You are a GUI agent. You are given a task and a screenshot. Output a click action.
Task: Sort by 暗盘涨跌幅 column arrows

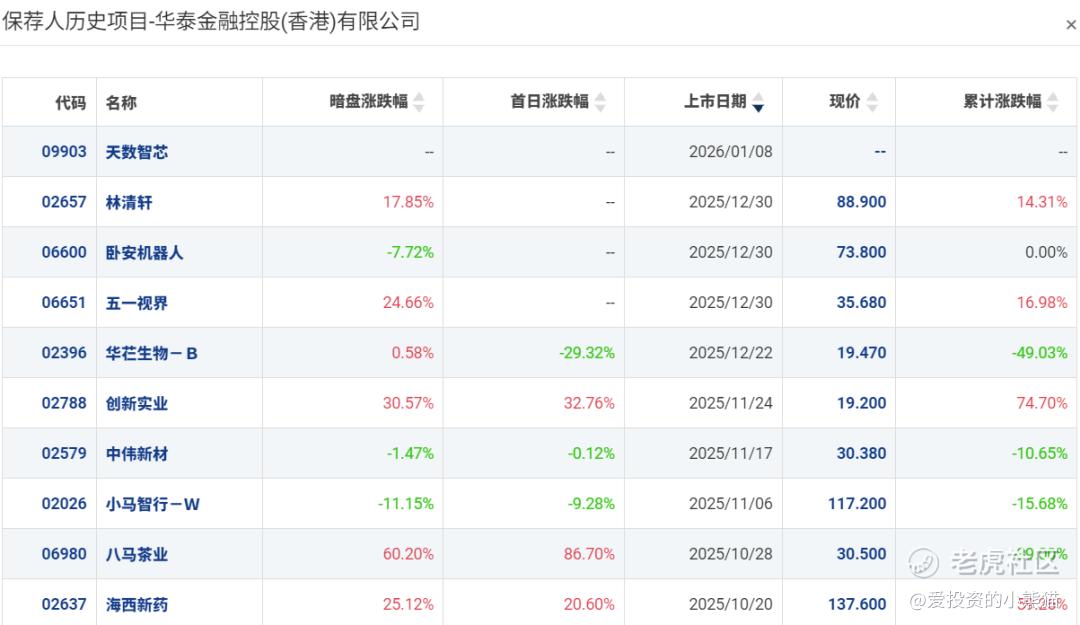click(x=419, y=102)
